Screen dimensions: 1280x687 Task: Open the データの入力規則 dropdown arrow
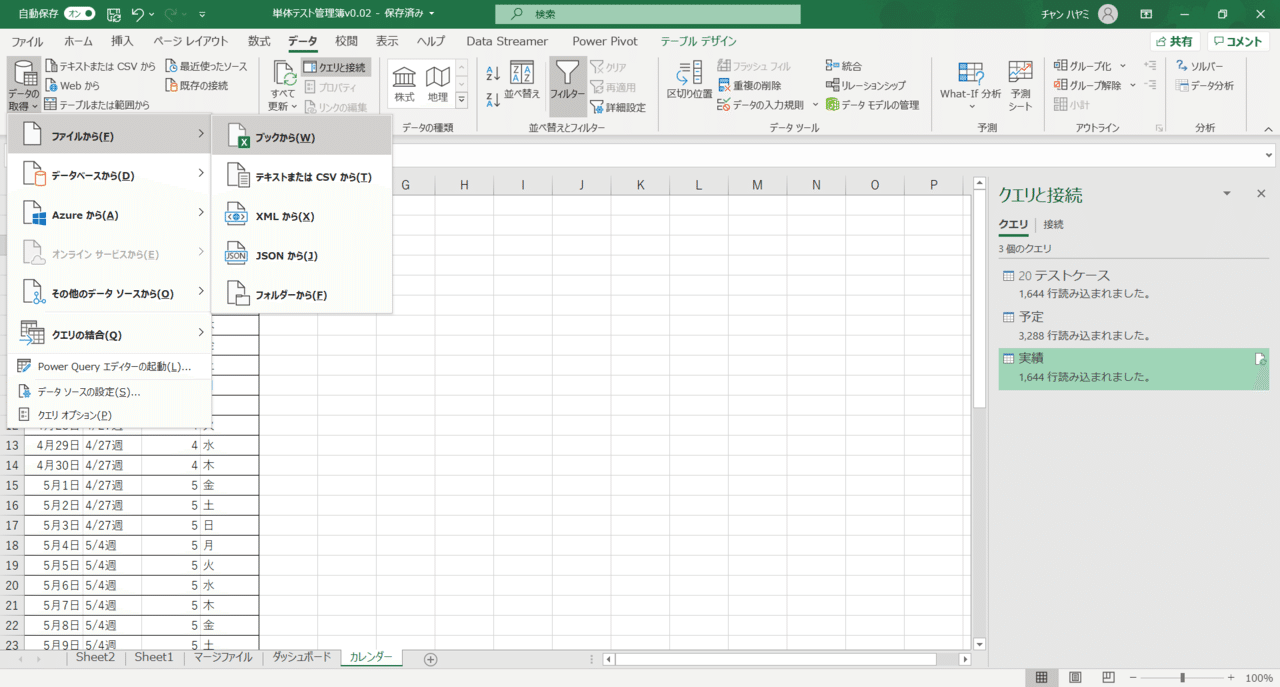(x=815, y=105)
